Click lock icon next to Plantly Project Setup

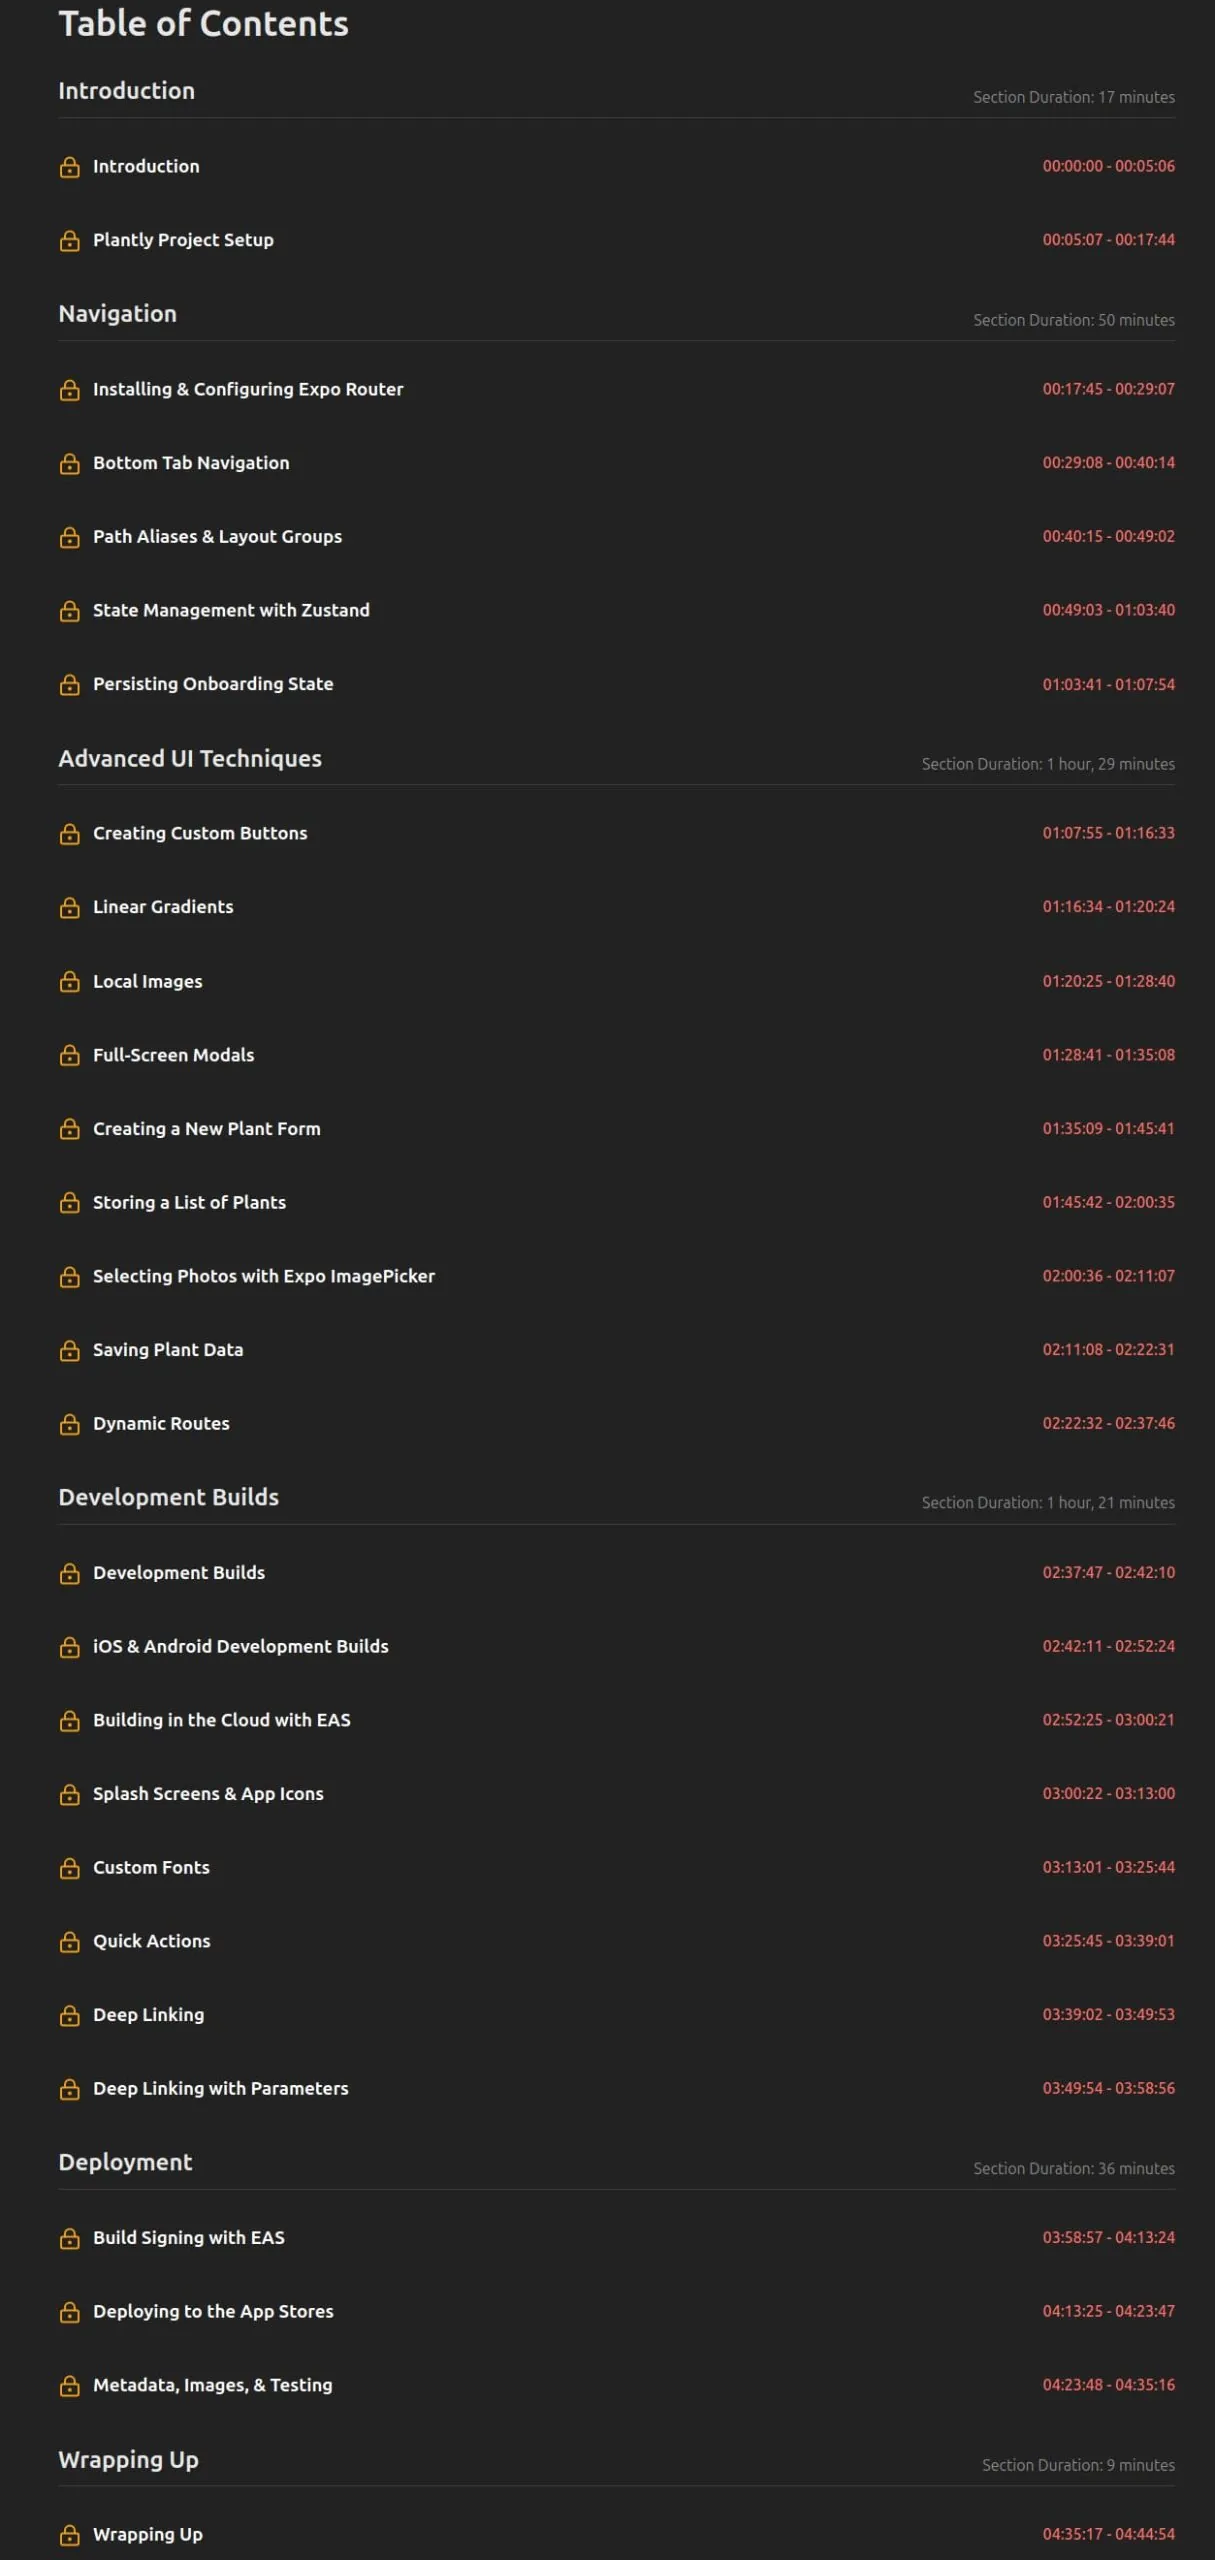(x=69, y=241)
